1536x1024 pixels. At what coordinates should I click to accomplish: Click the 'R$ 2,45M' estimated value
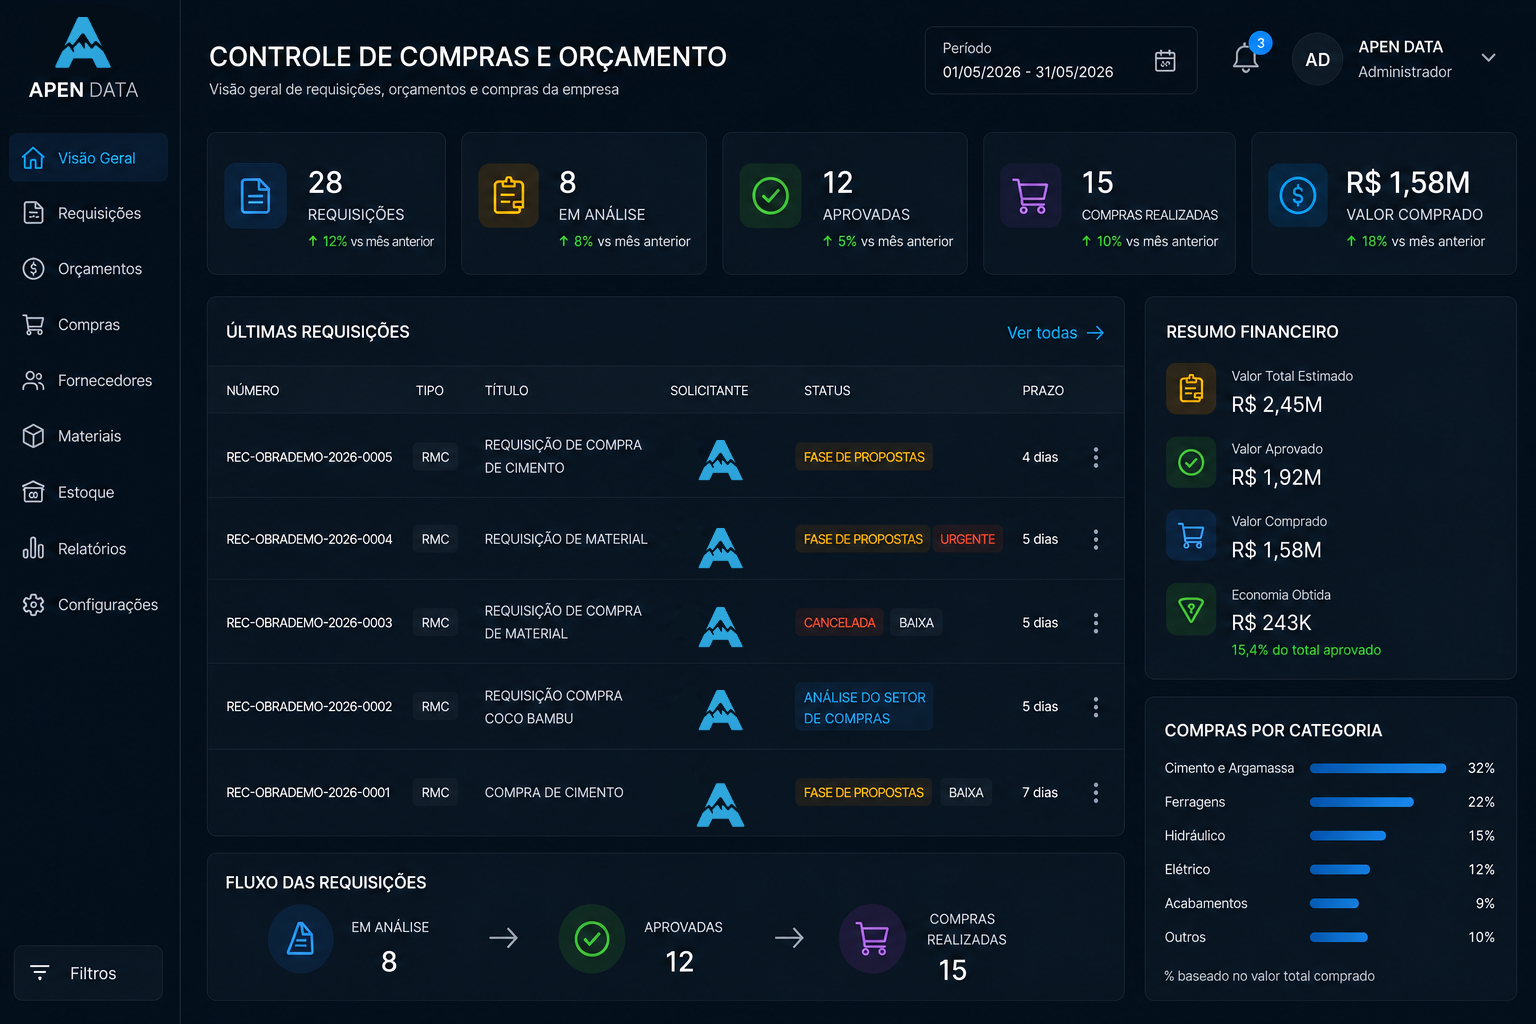[x=1277, y=405]
